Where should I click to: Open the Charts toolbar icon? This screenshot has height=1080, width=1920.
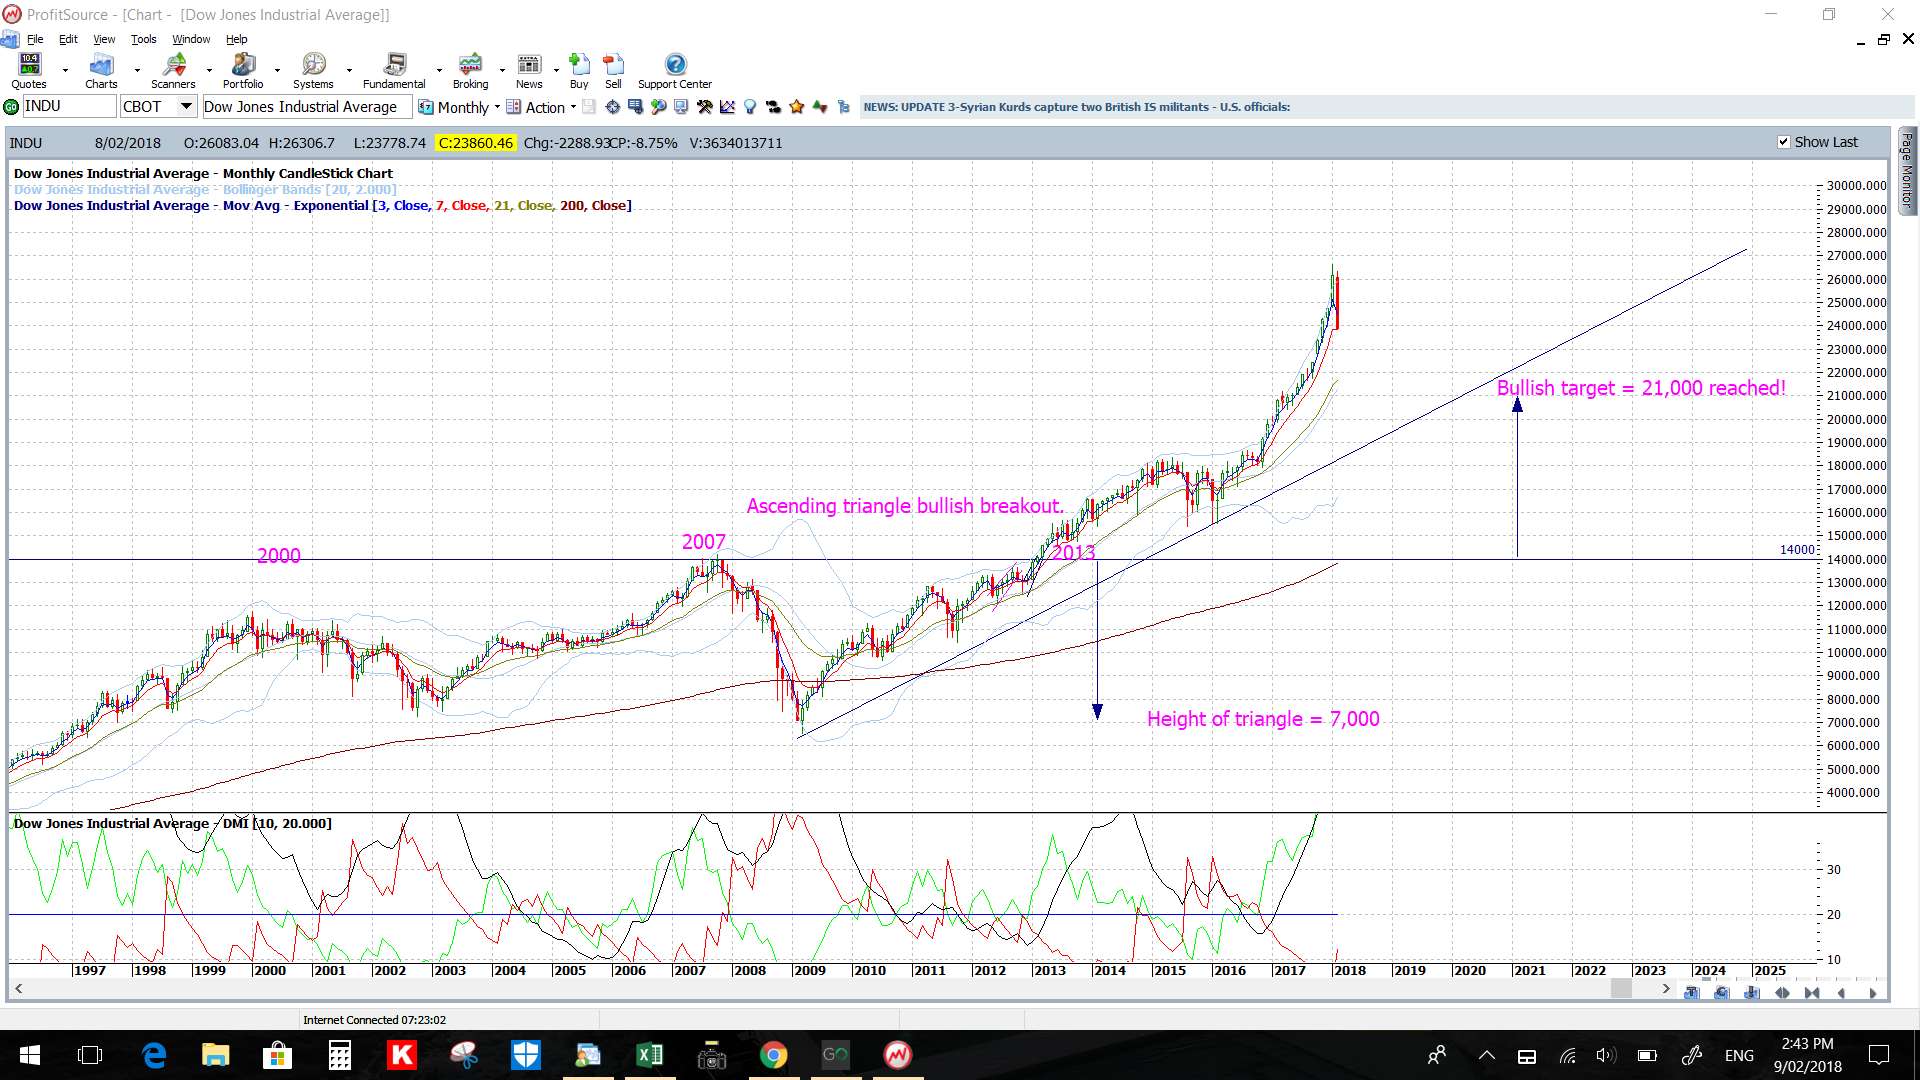coord(101,71)
